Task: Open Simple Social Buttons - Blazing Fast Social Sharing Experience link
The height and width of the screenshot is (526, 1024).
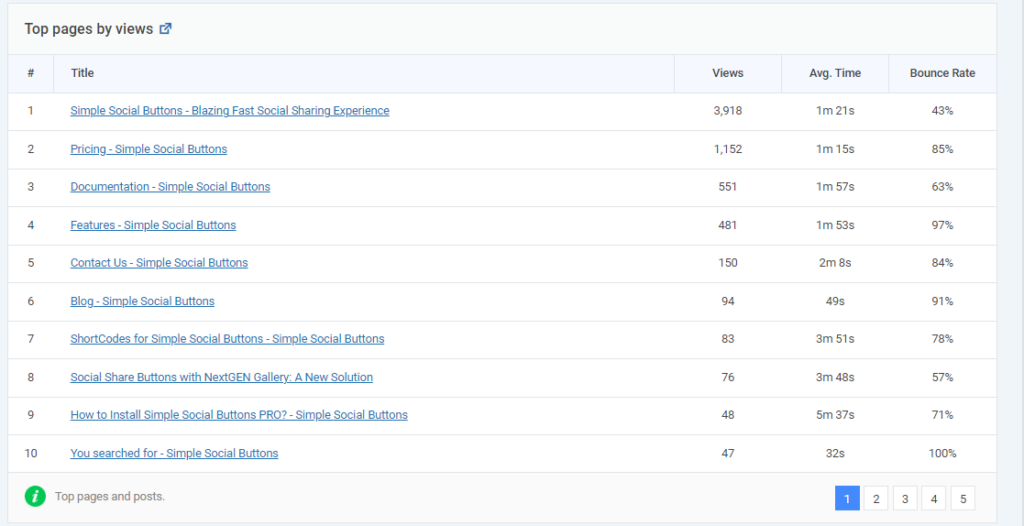Action: point(230,111)
